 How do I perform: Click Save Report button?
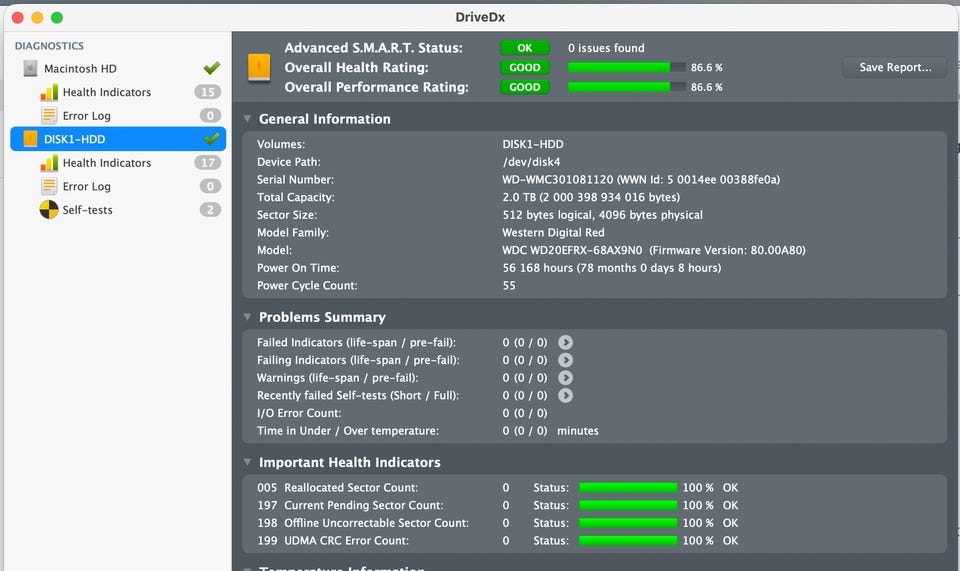(894, 67)
